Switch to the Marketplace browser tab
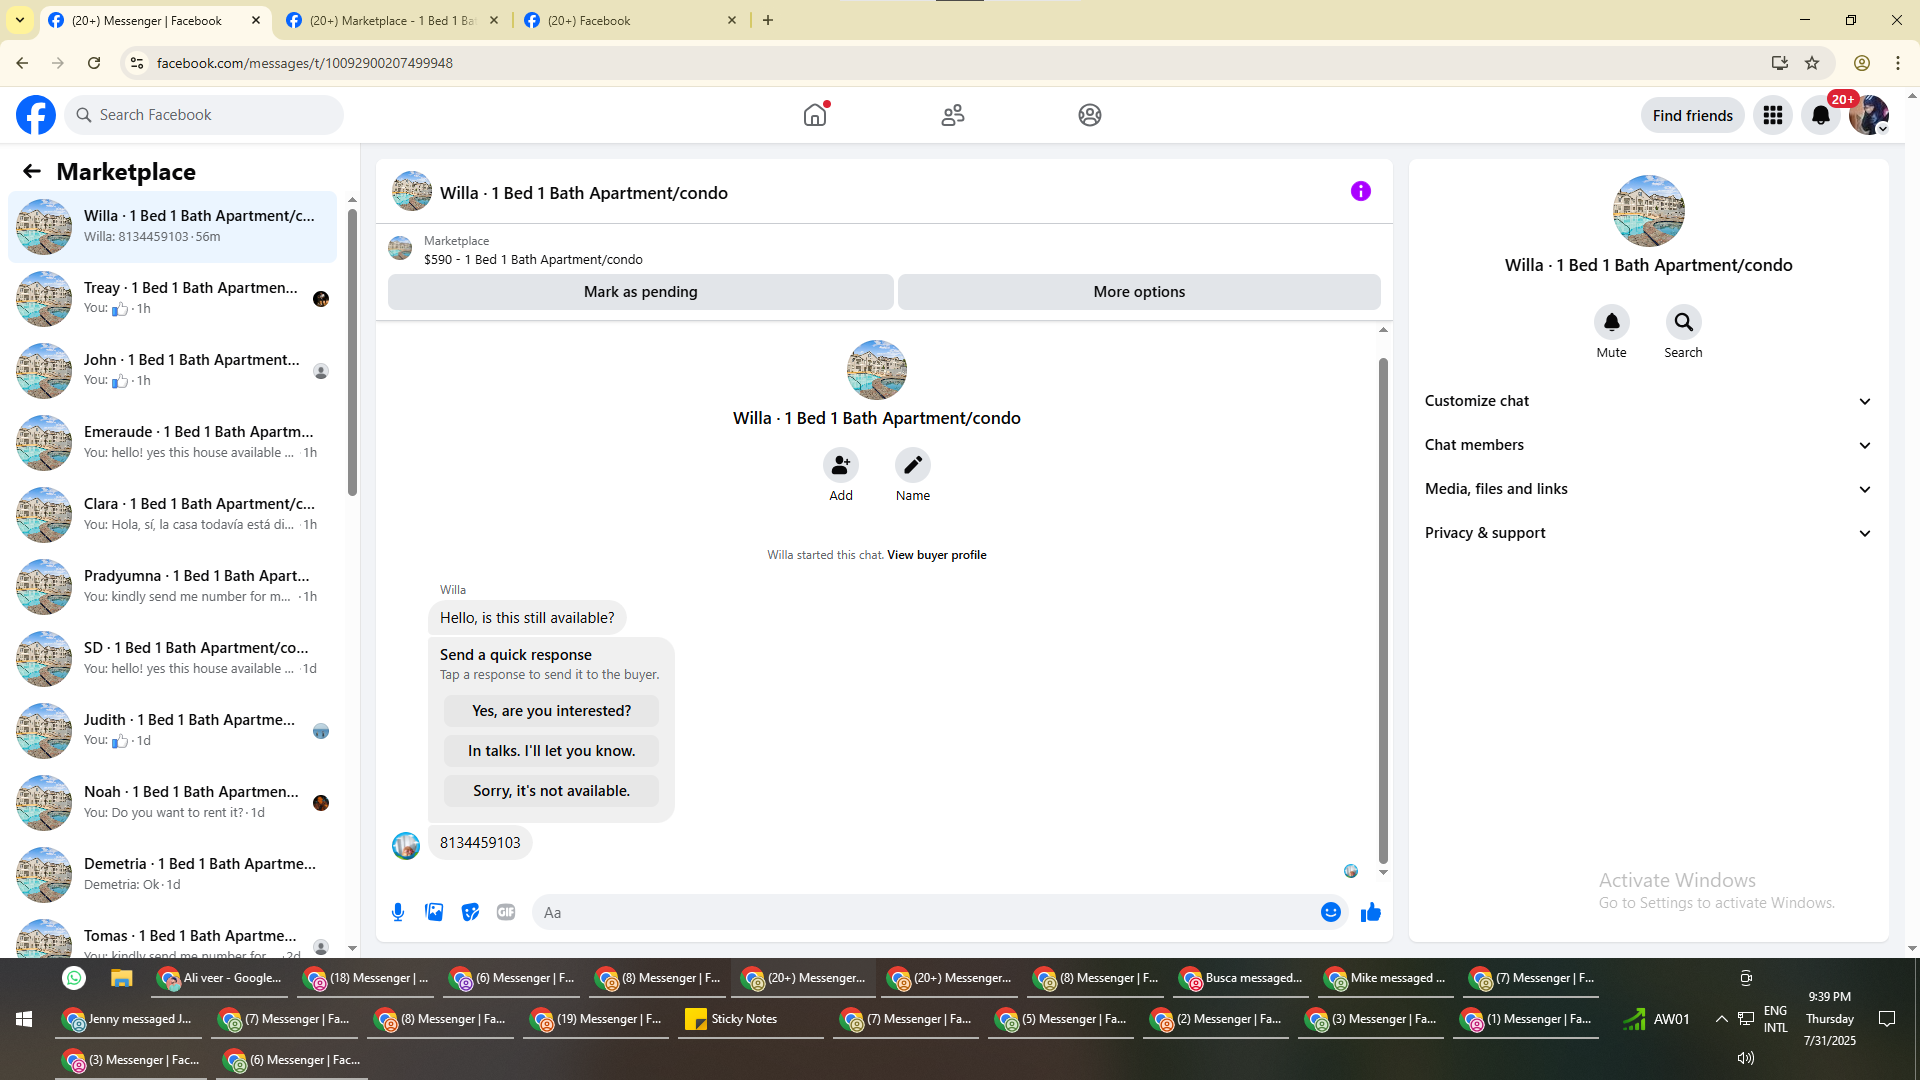The image size is (1920, 1080). (x=390, y=20)
